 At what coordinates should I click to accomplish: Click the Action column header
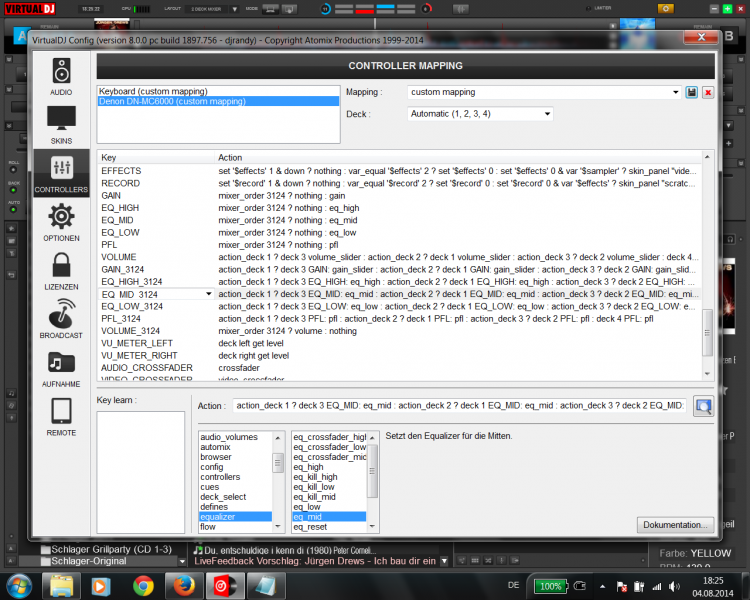coord(458,157)
